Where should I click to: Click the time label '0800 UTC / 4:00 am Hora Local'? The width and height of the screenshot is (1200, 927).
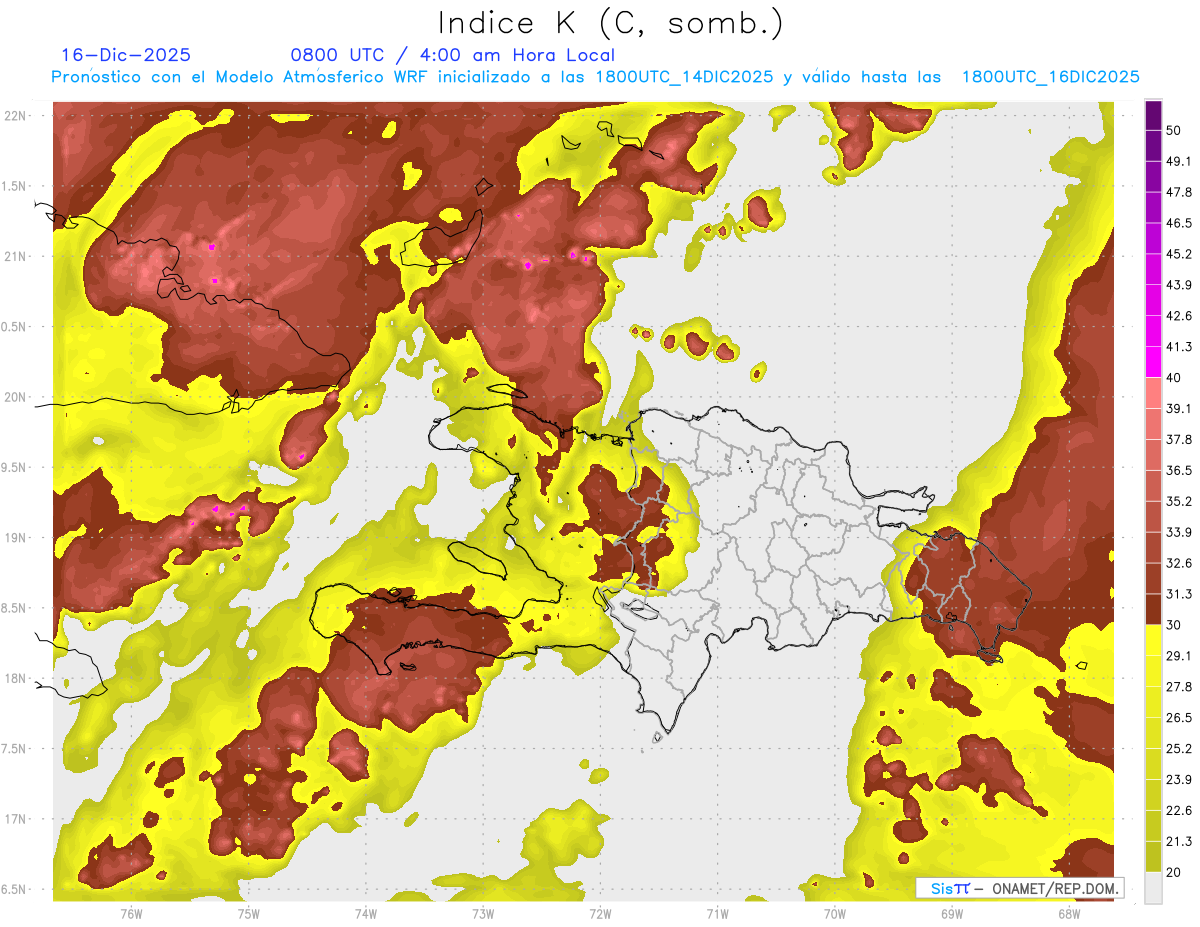pos(452,55)
